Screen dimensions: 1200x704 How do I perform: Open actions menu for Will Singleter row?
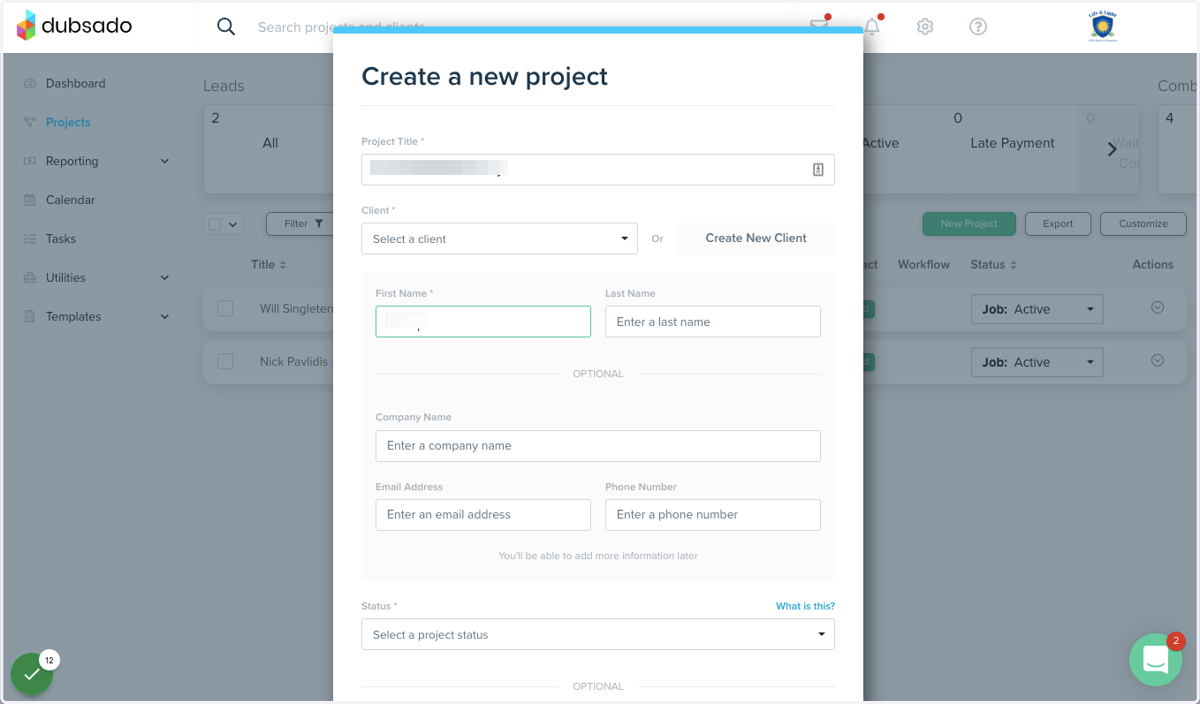(x=1157, y=308)
